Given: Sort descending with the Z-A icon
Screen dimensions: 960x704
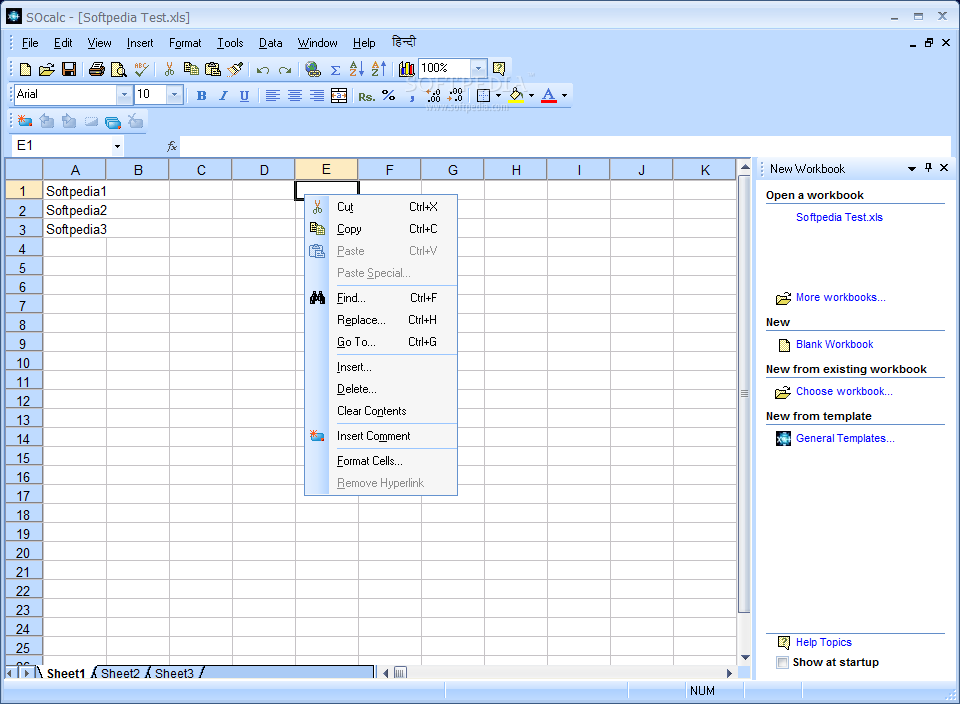Looking at the screenshot, I should coord(378,69).
